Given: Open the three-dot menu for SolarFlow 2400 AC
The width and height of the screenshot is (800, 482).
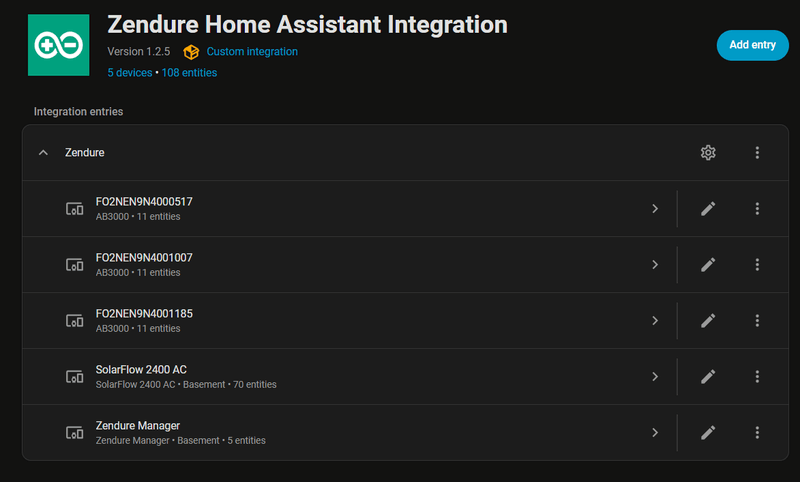Looking at the screenshot, I should (757, 377).
